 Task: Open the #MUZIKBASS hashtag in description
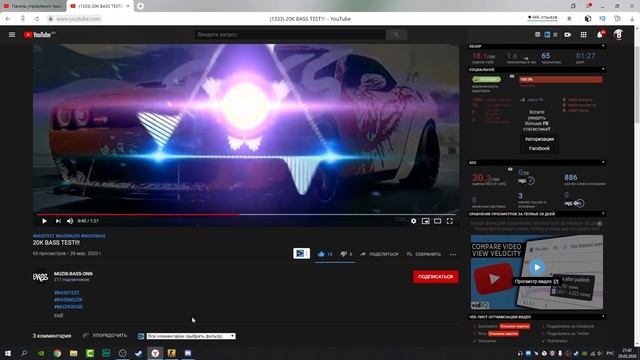point(68,307)
